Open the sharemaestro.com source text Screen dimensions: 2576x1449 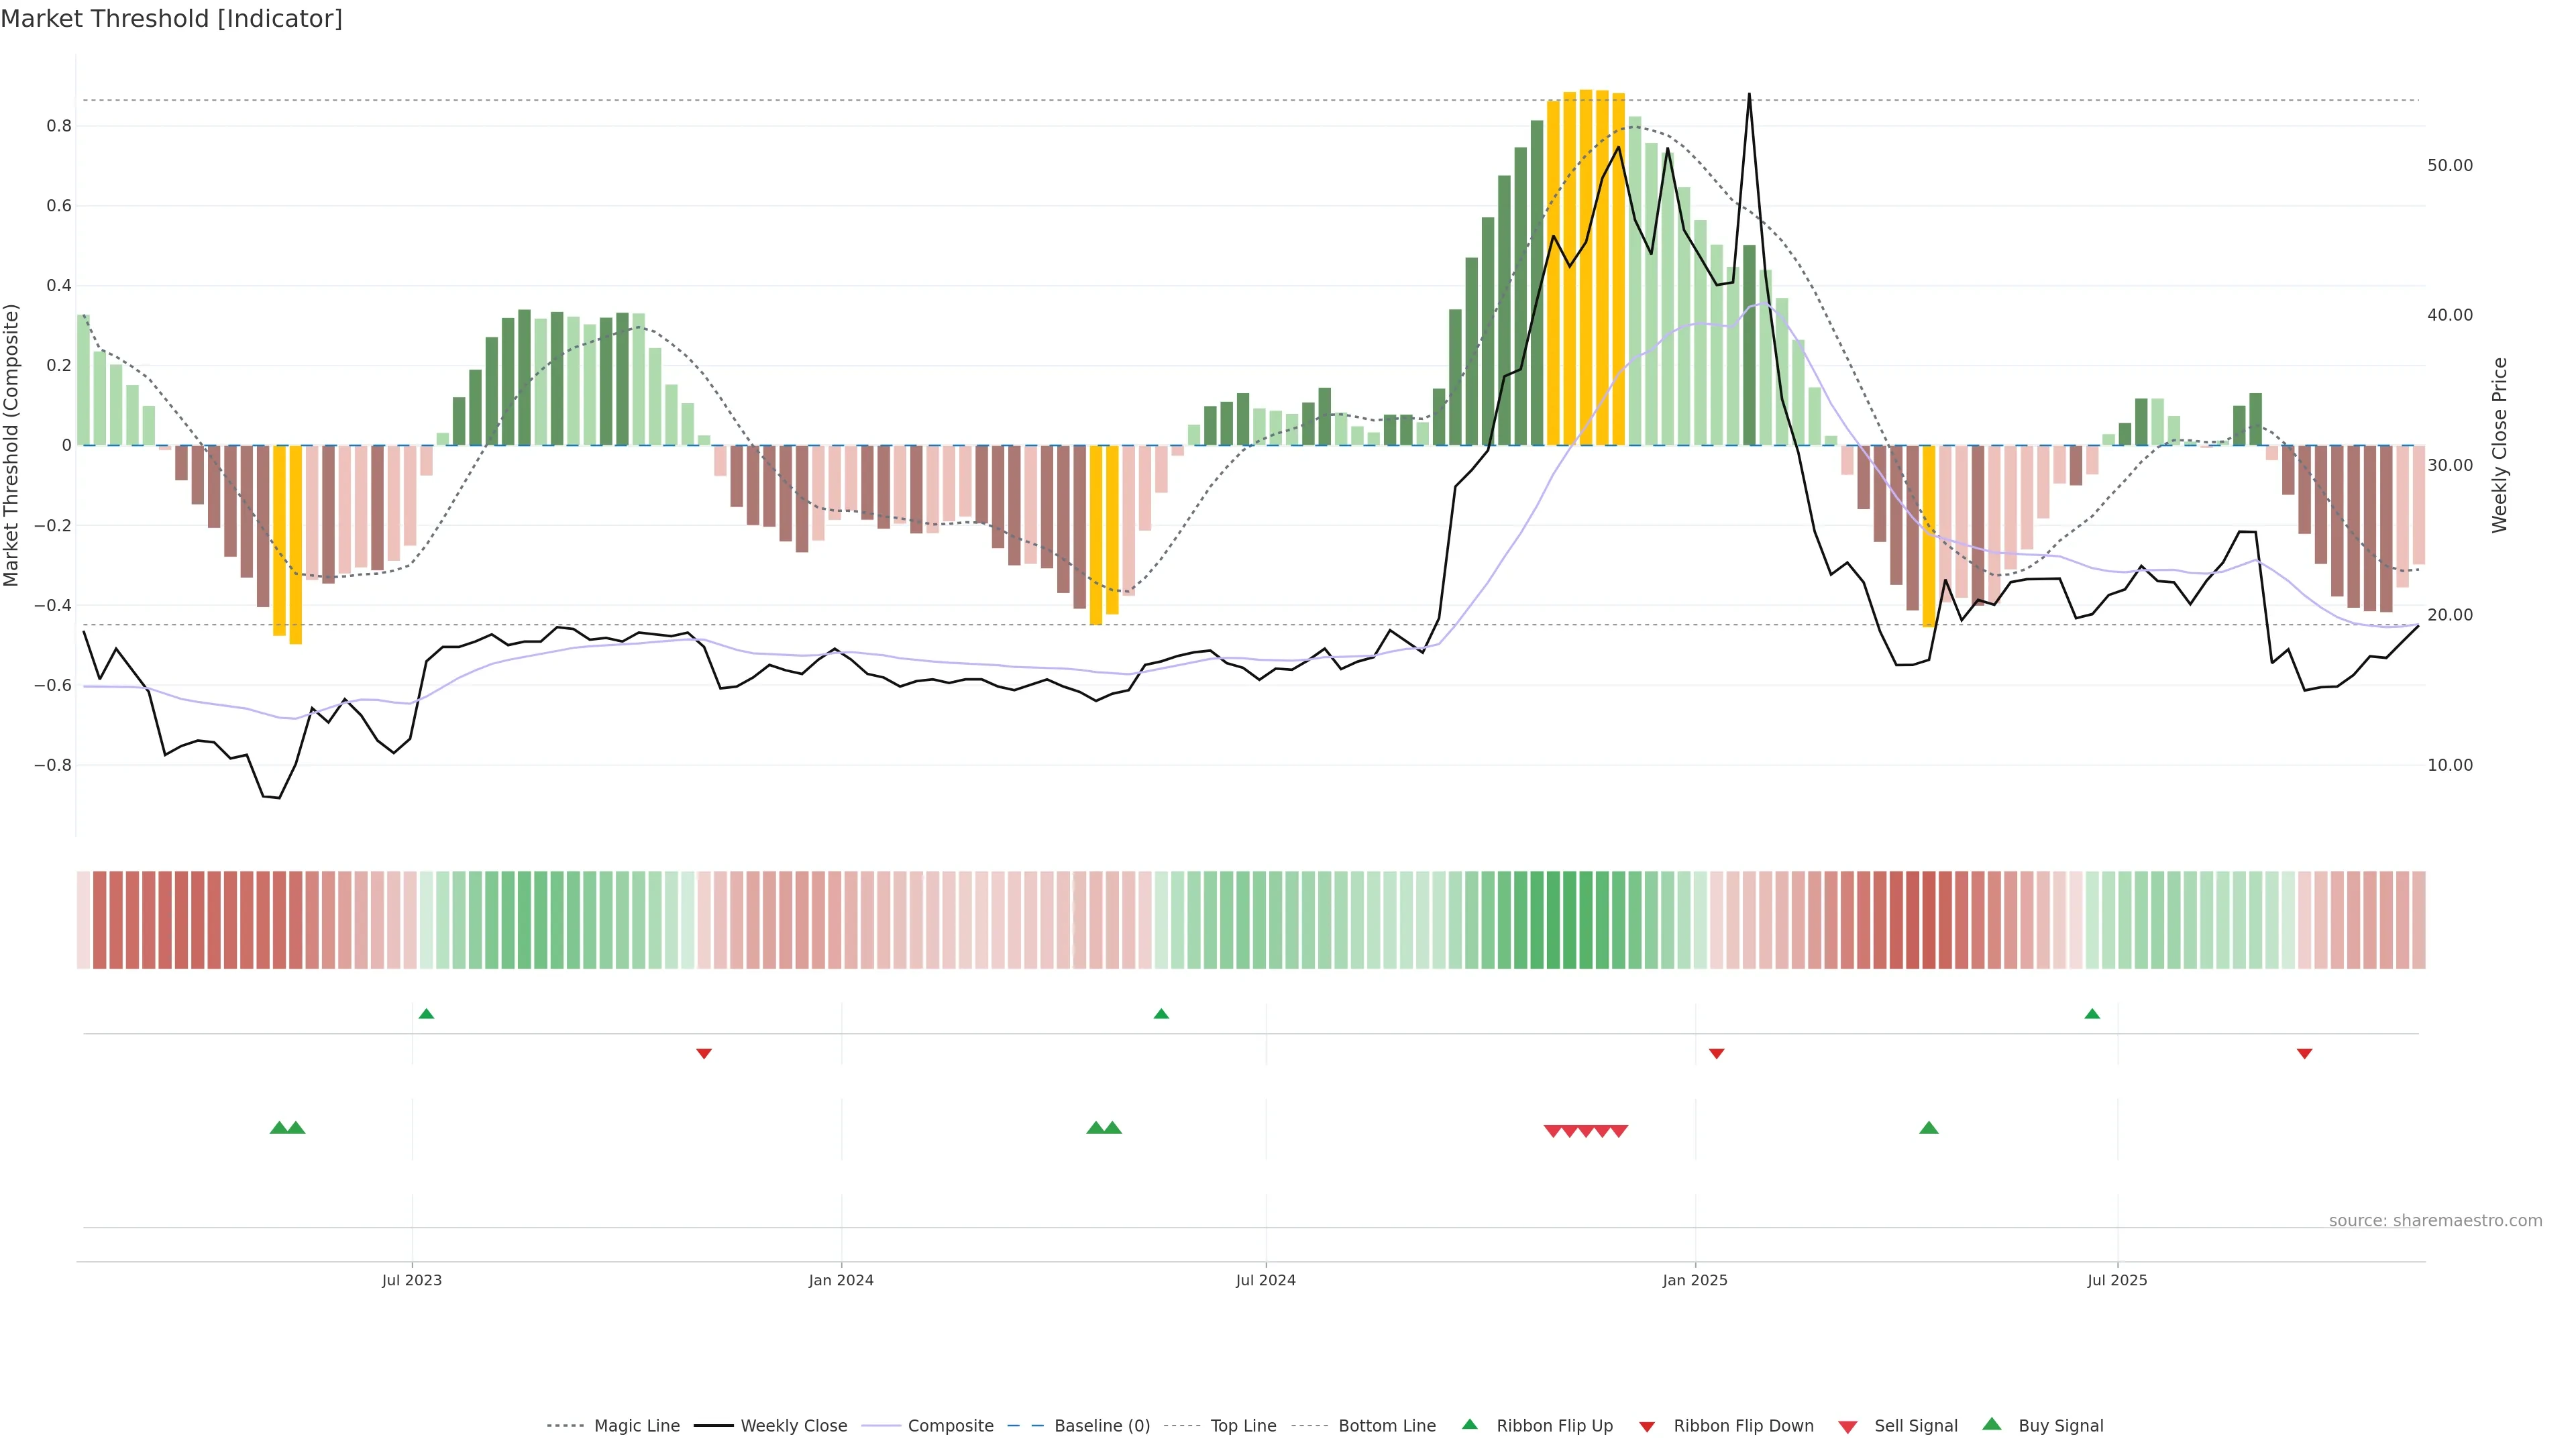2435,1221
